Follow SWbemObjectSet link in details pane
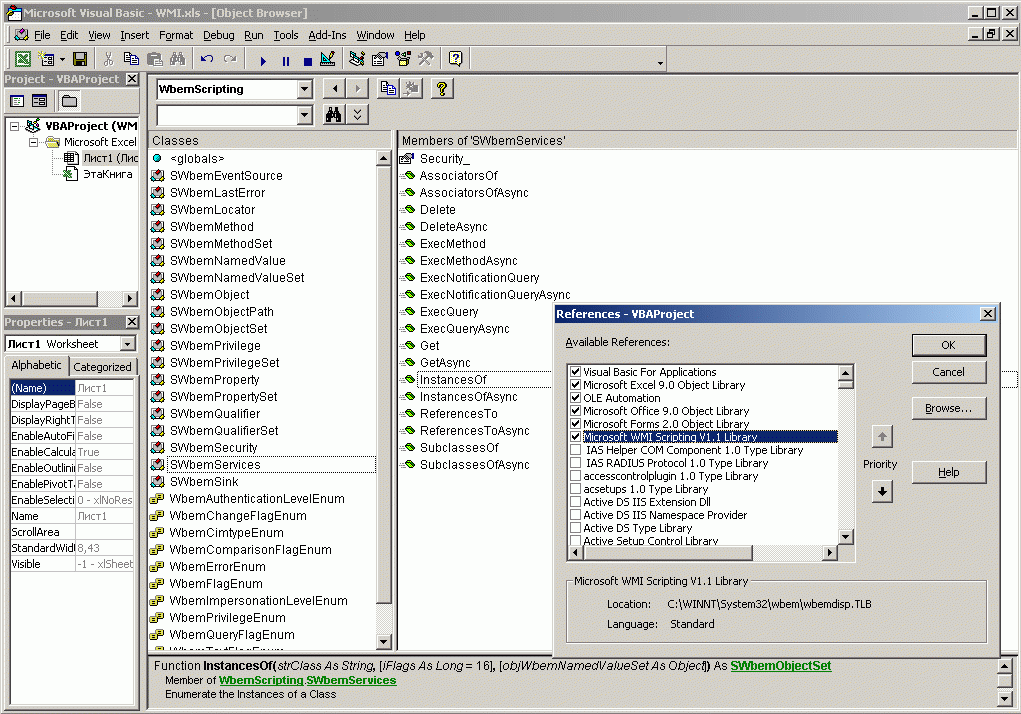 (x=781, y=666)
